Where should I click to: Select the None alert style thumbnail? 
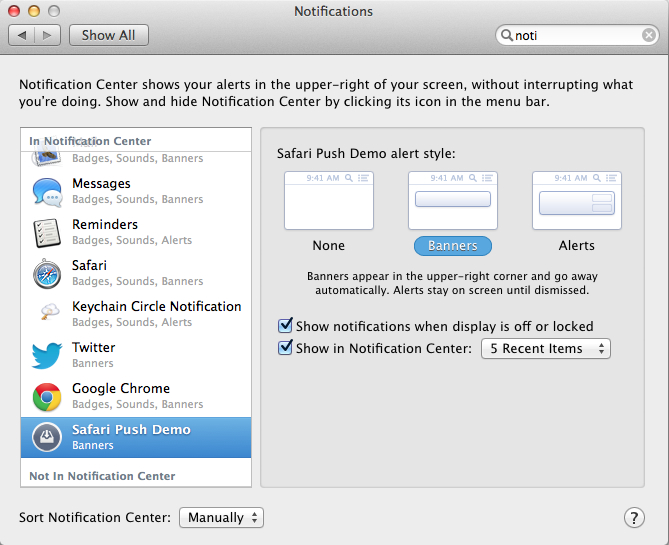328,202
